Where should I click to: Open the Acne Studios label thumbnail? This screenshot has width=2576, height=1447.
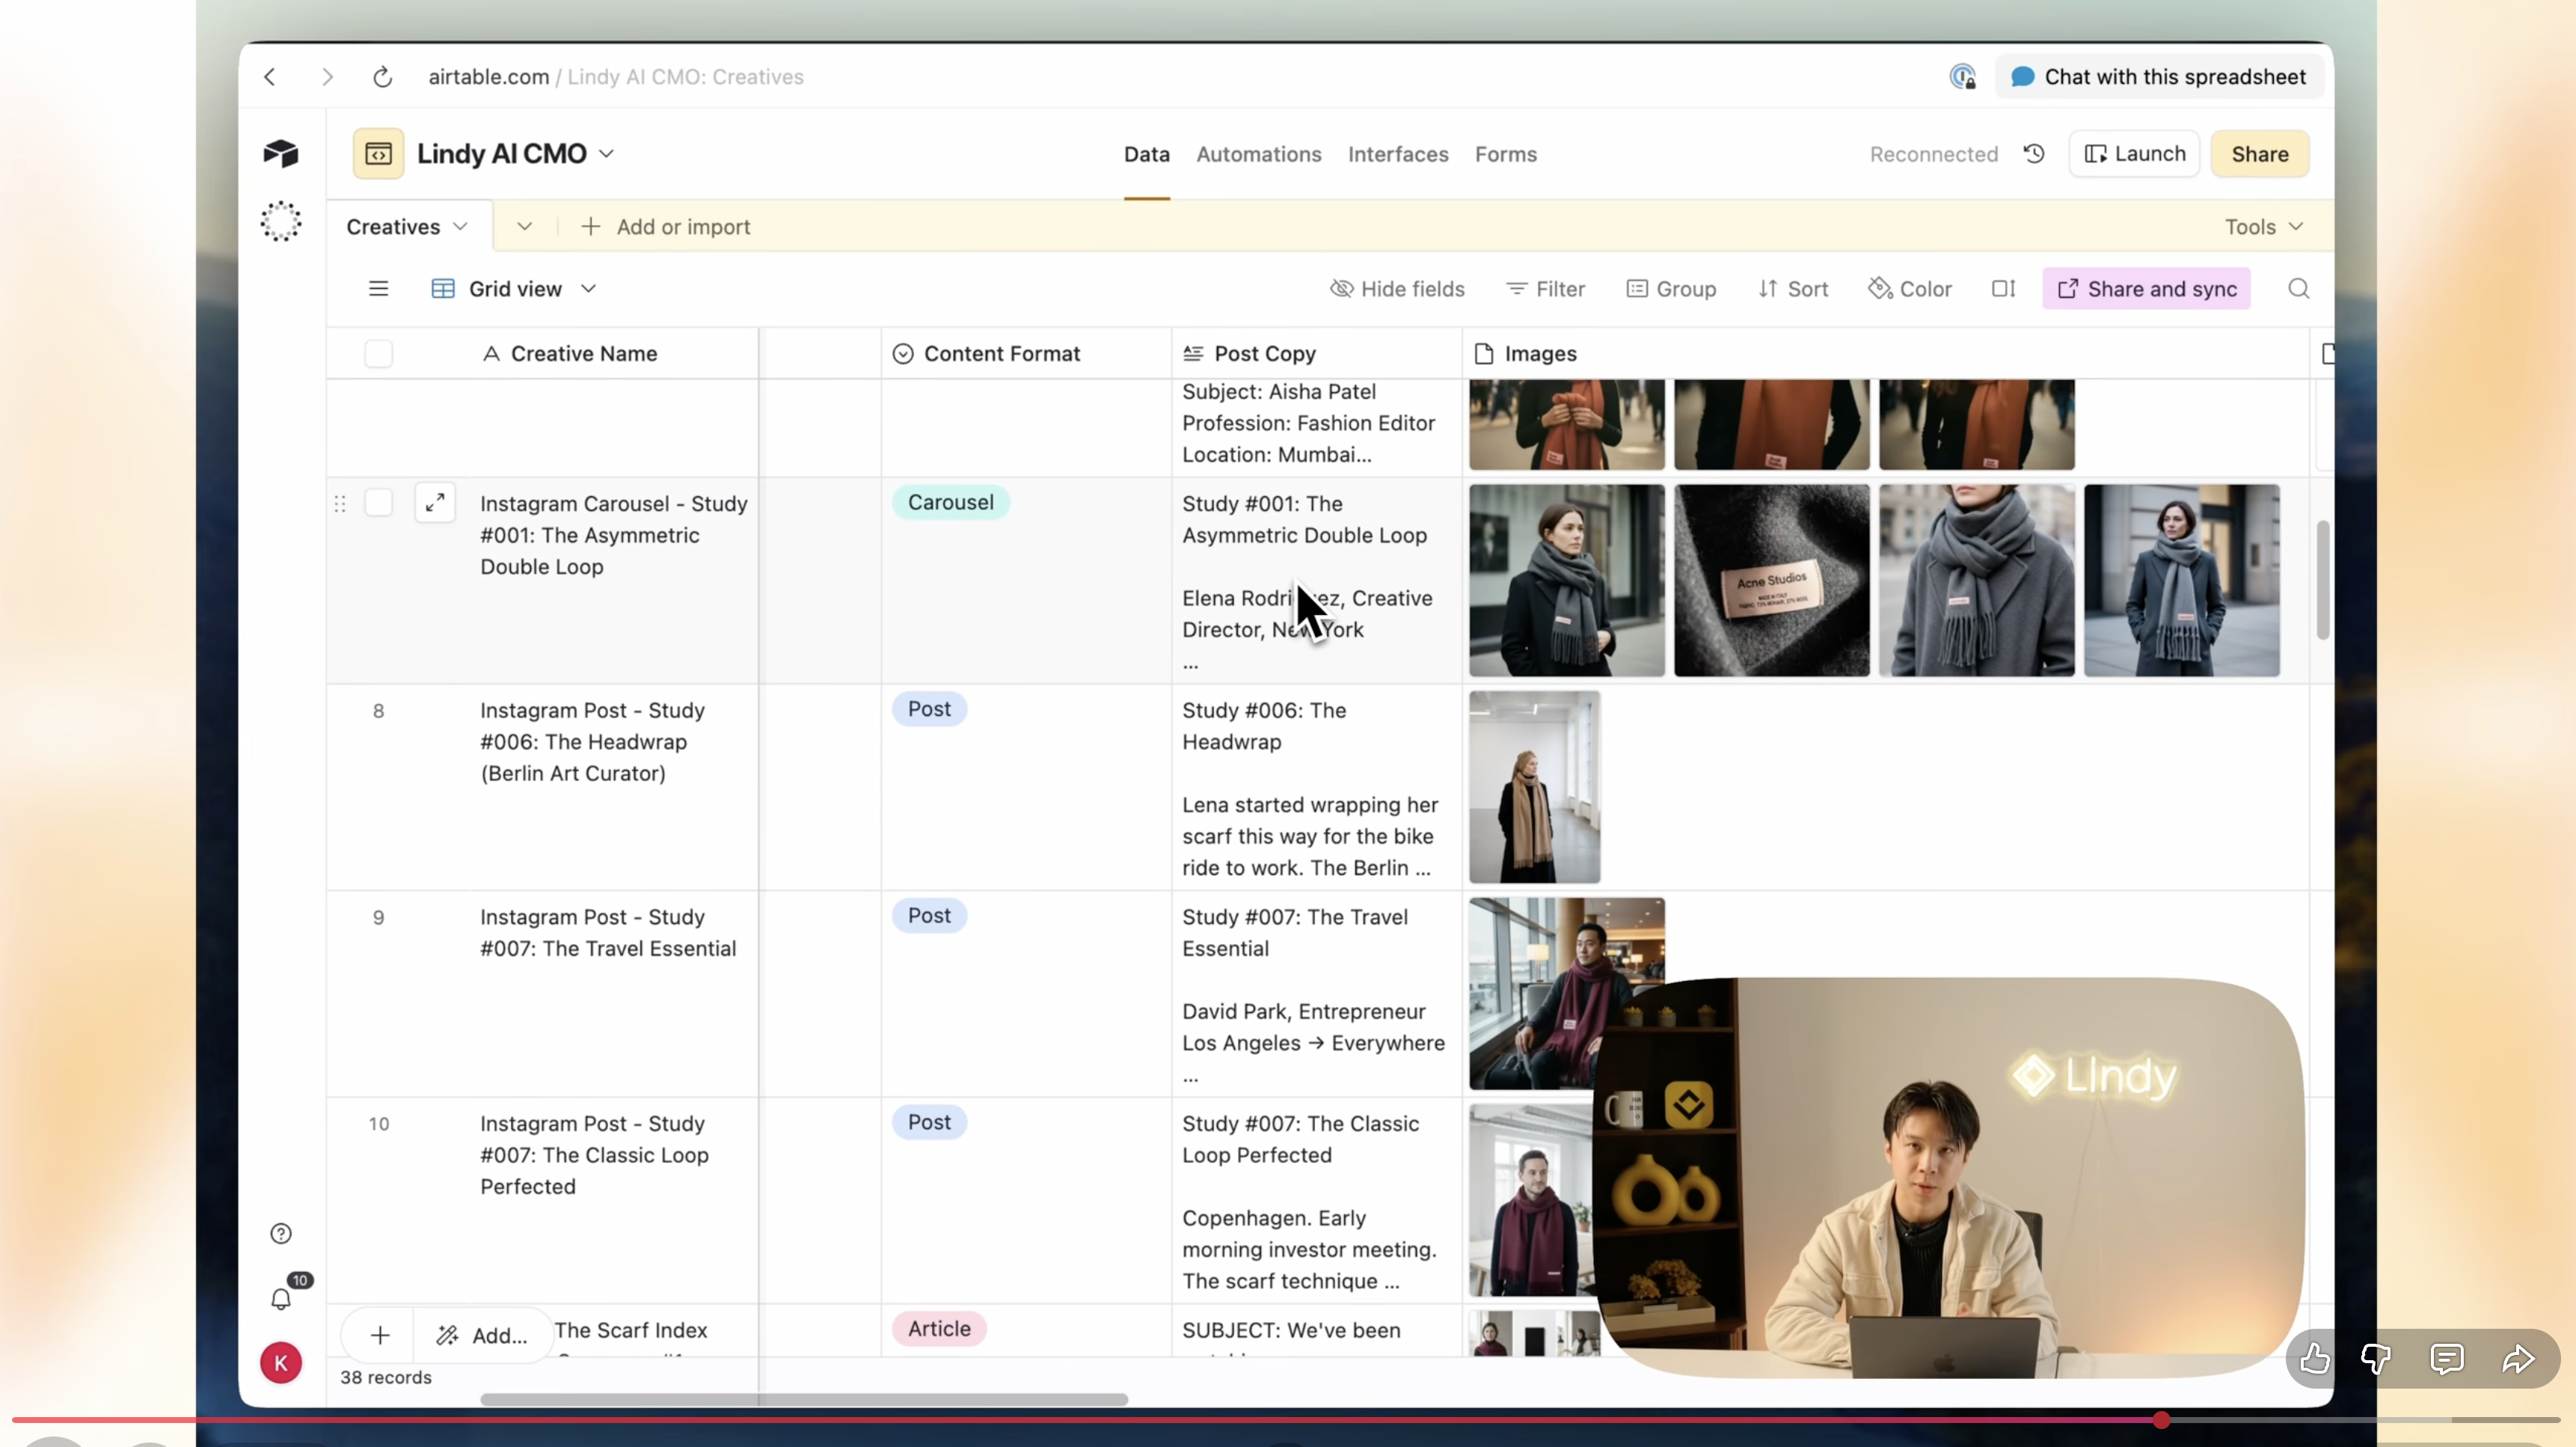[1771, 581]
